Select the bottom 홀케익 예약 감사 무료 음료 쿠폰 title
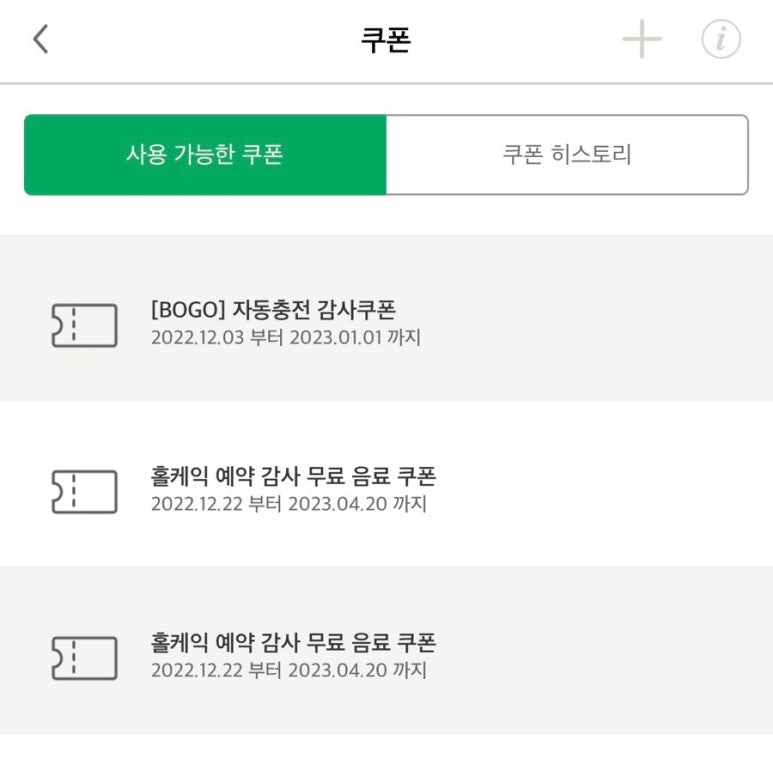 pyautogui.click(x=293, y=642)
